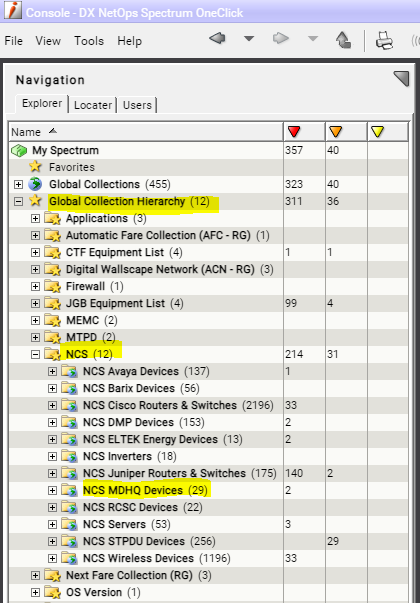Click the Applications folder icon
Image resolution: width=420 pixels, height=603 pixels.
point(52,218)
